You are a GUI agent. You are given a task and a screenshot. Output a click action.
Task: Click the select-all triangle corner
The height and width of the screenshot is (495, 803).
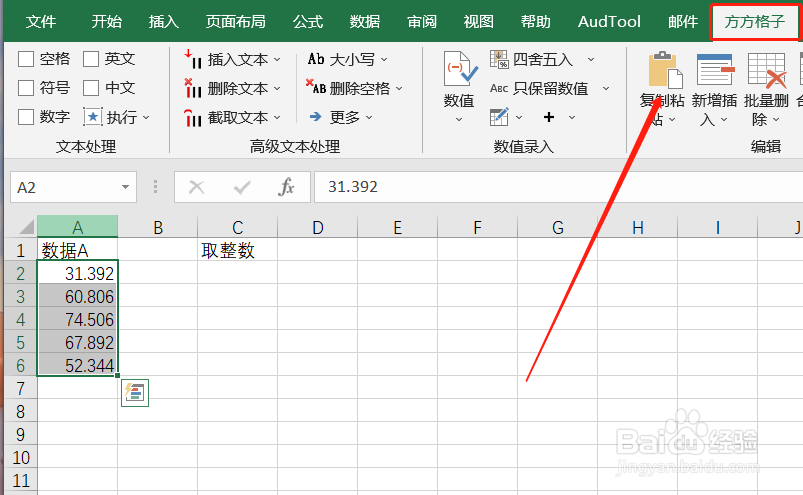click(x=25, y=227)
